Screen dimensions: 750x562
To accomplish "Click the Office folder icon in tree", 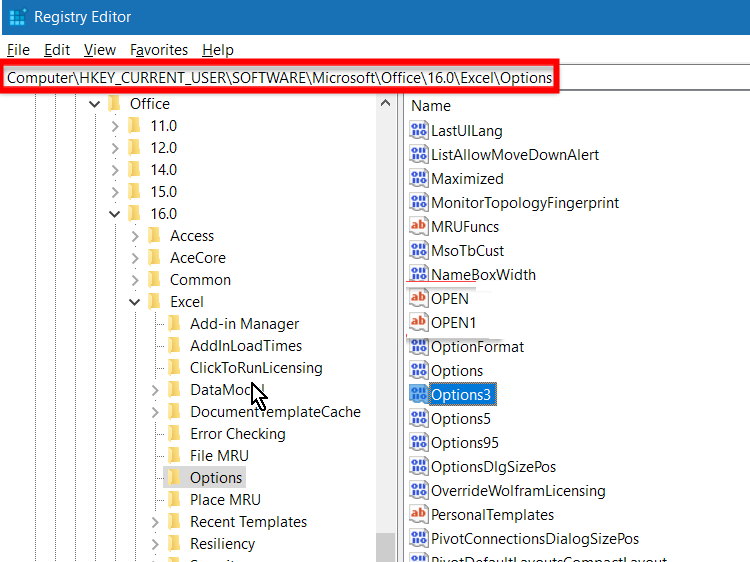I will [x=114, y=104].
